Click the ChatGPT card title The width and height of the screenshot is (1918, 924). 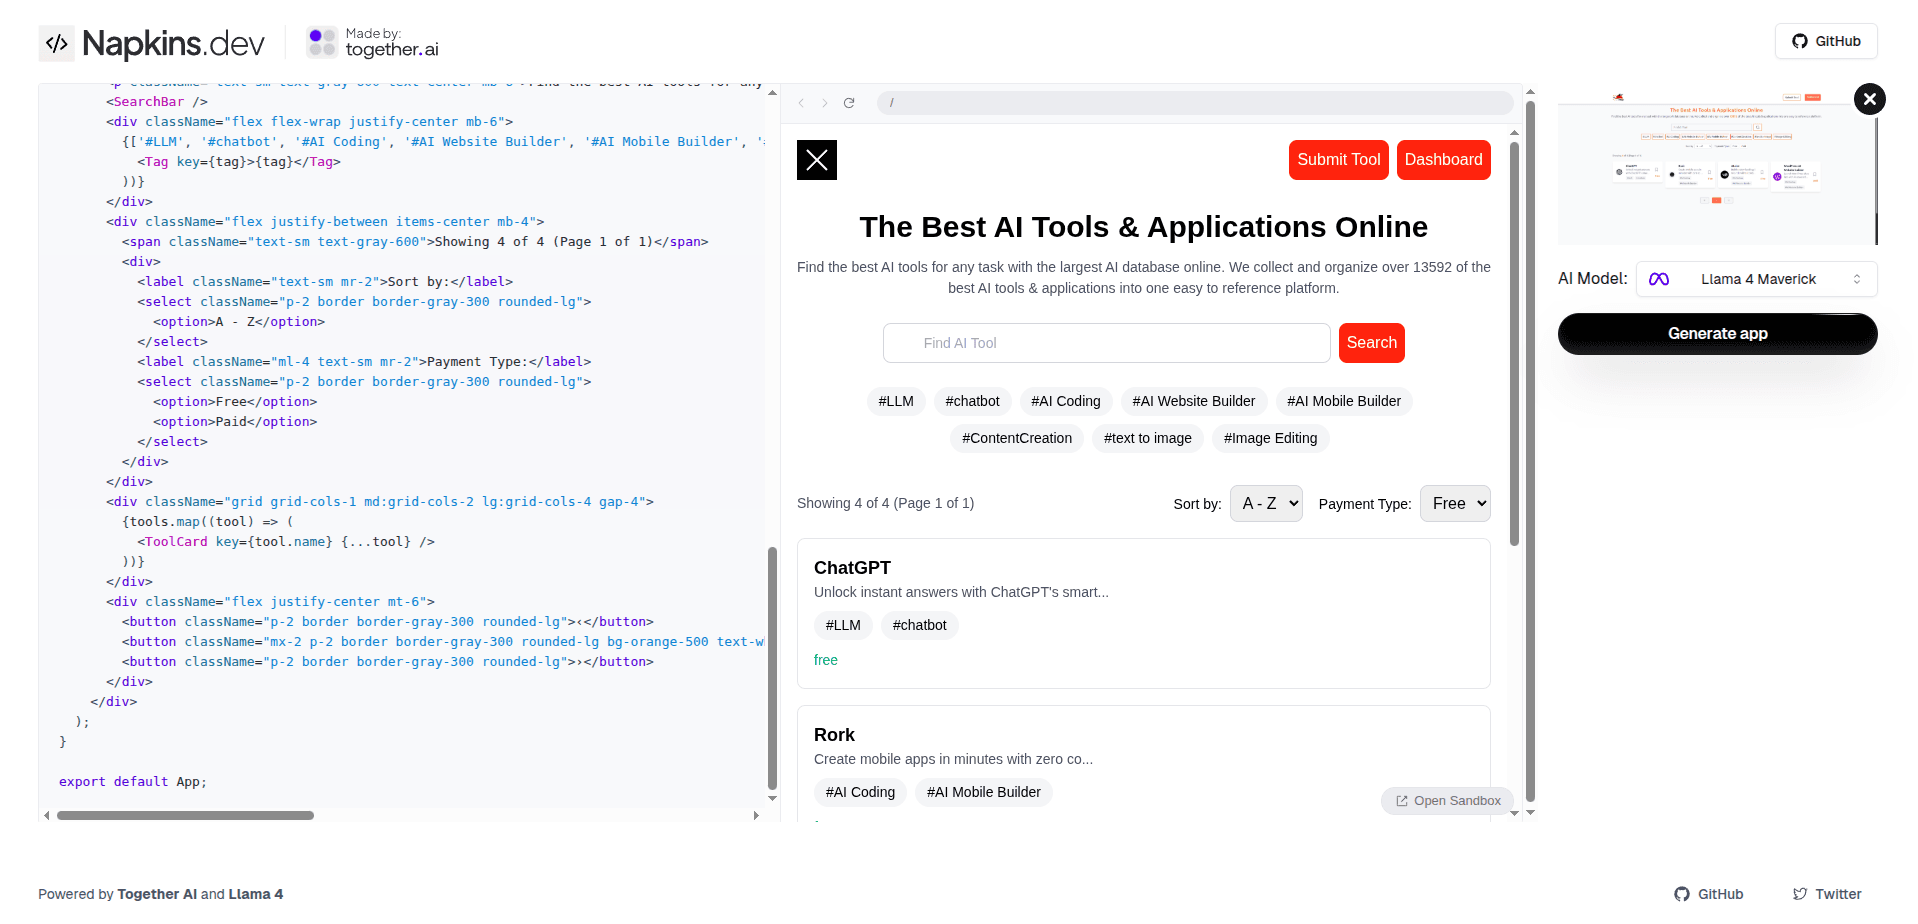(x=852, y=568)
